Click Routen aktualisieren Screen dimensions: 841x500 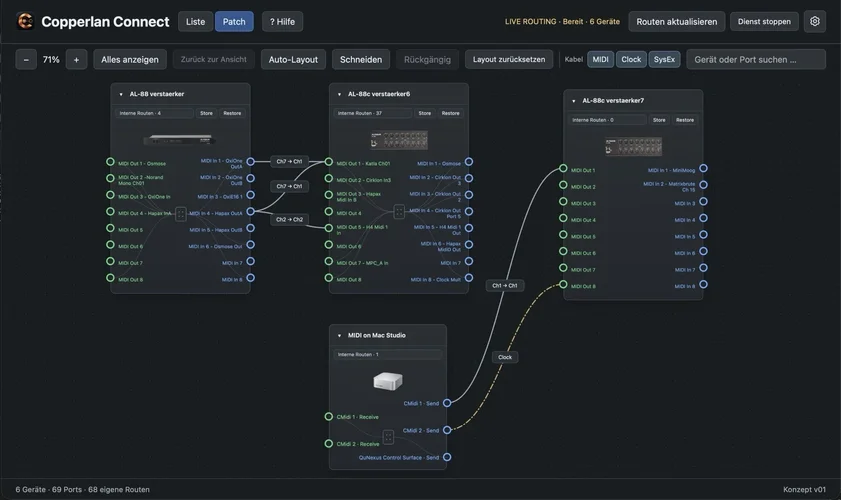click(x=676, y=21)
